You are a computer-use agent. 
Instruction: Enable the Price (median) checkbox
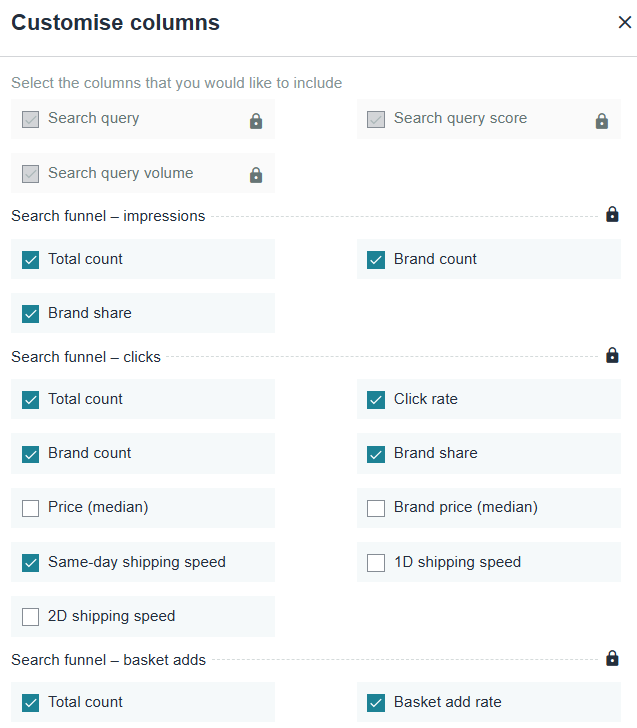pyautogui.click(x=31, y=508)
